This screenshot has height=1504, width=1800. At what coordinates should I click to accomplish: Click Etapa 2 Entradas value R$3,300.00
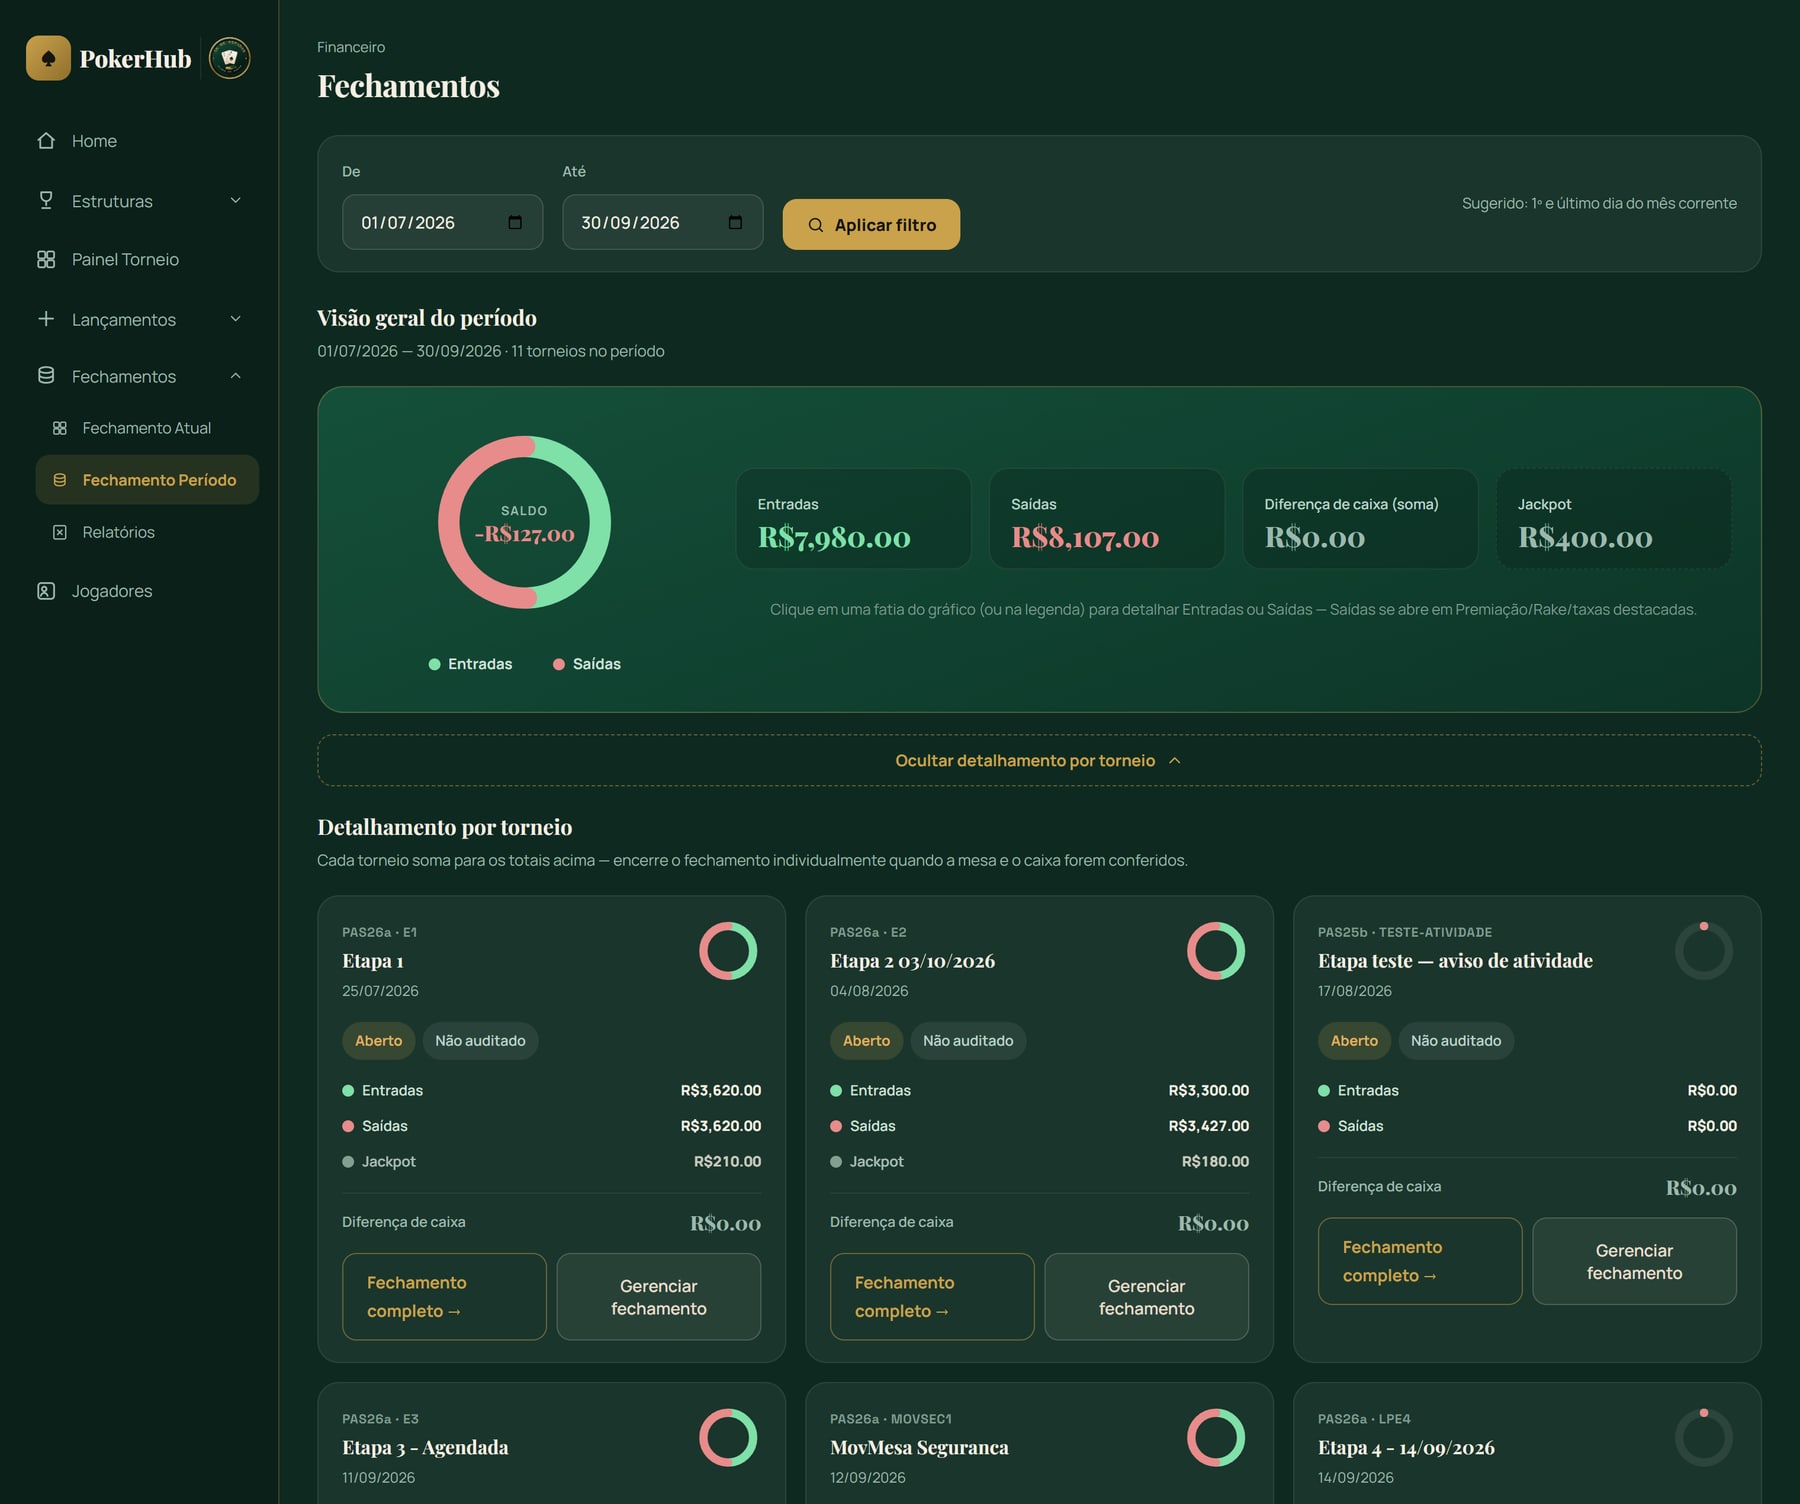1208,1090
